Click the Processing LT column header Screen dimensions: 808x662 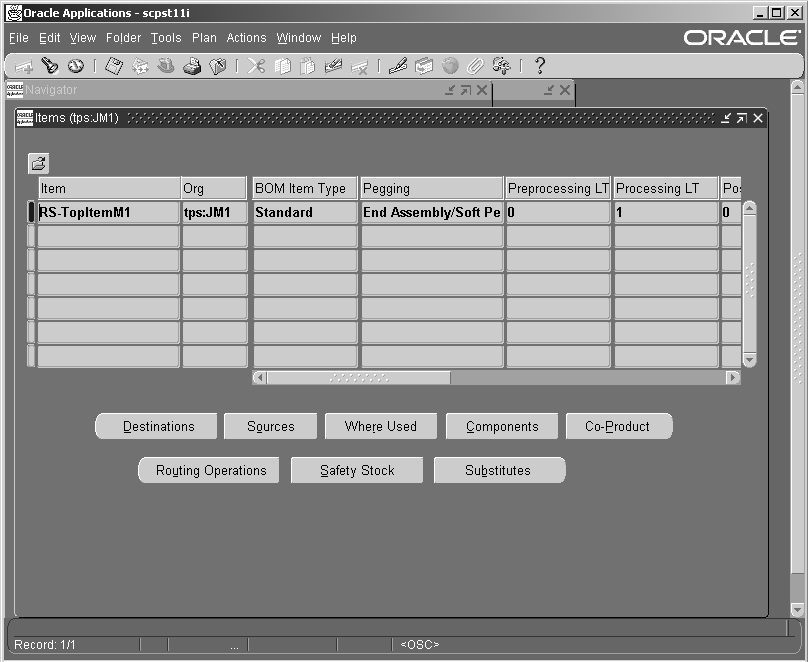click(x=666, y=188)
